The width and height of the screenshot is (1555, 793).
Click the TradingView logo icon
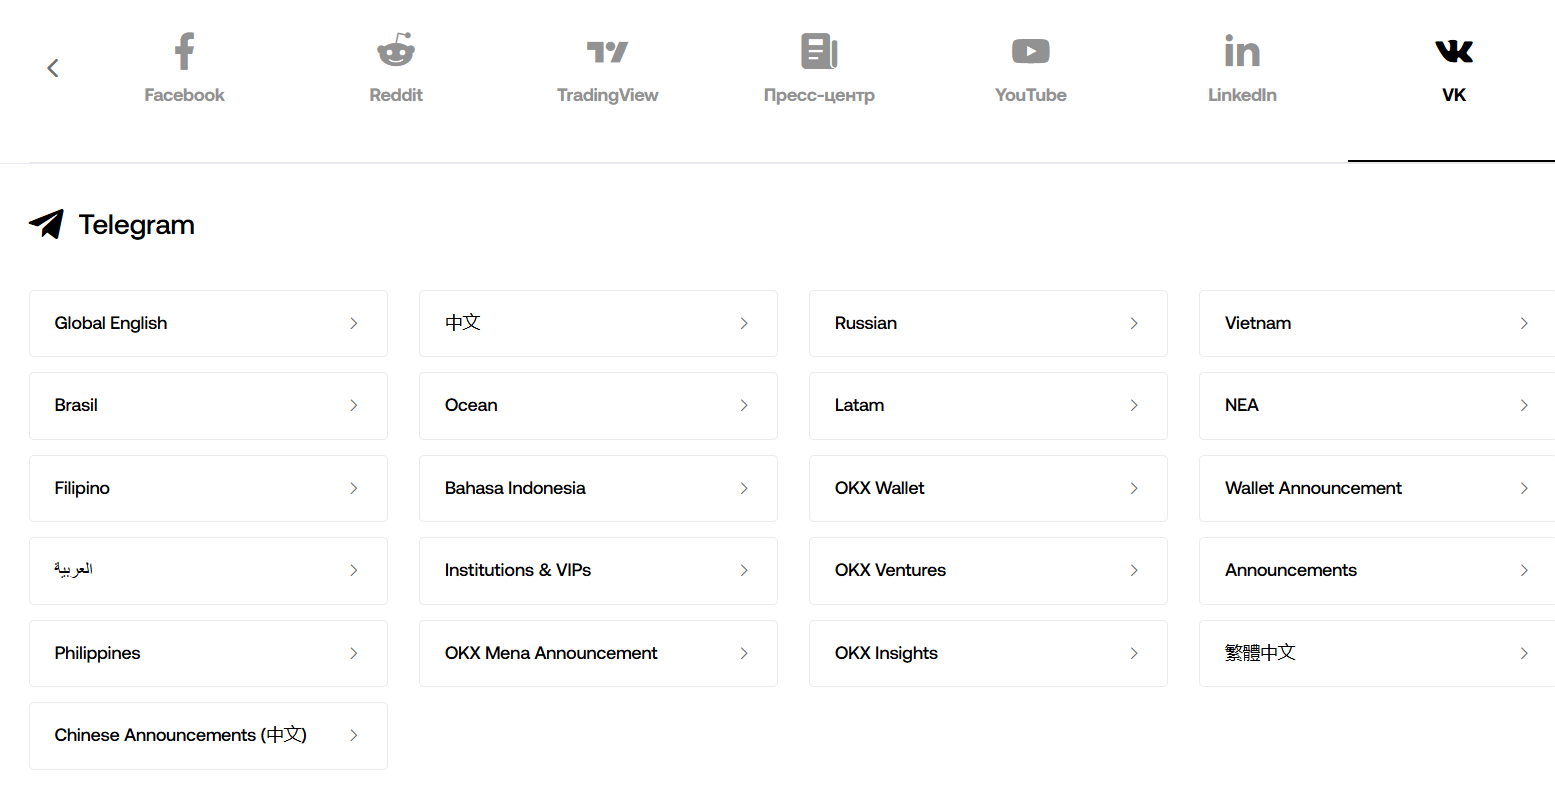click(607, 51)
